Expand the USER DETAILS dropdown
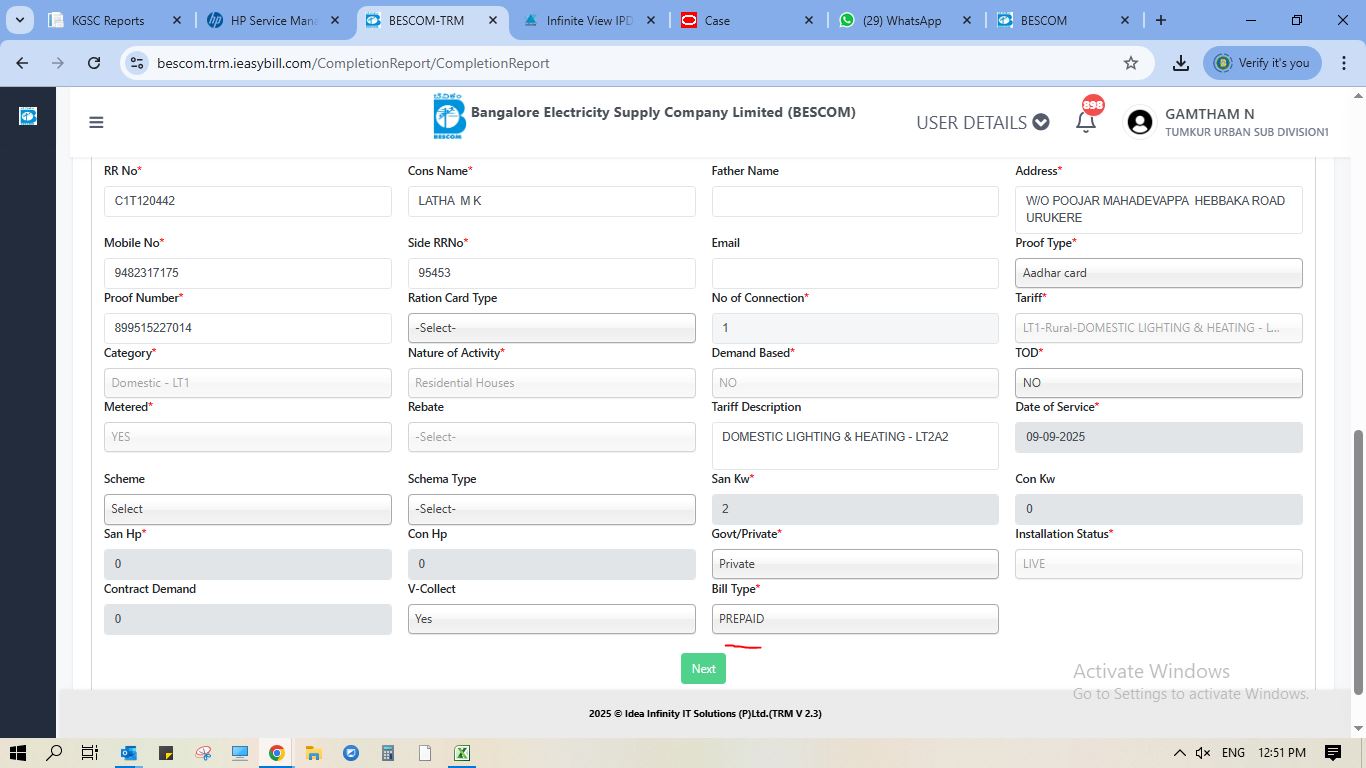Viewport: 1366px width, 768px height. point(982,122)
